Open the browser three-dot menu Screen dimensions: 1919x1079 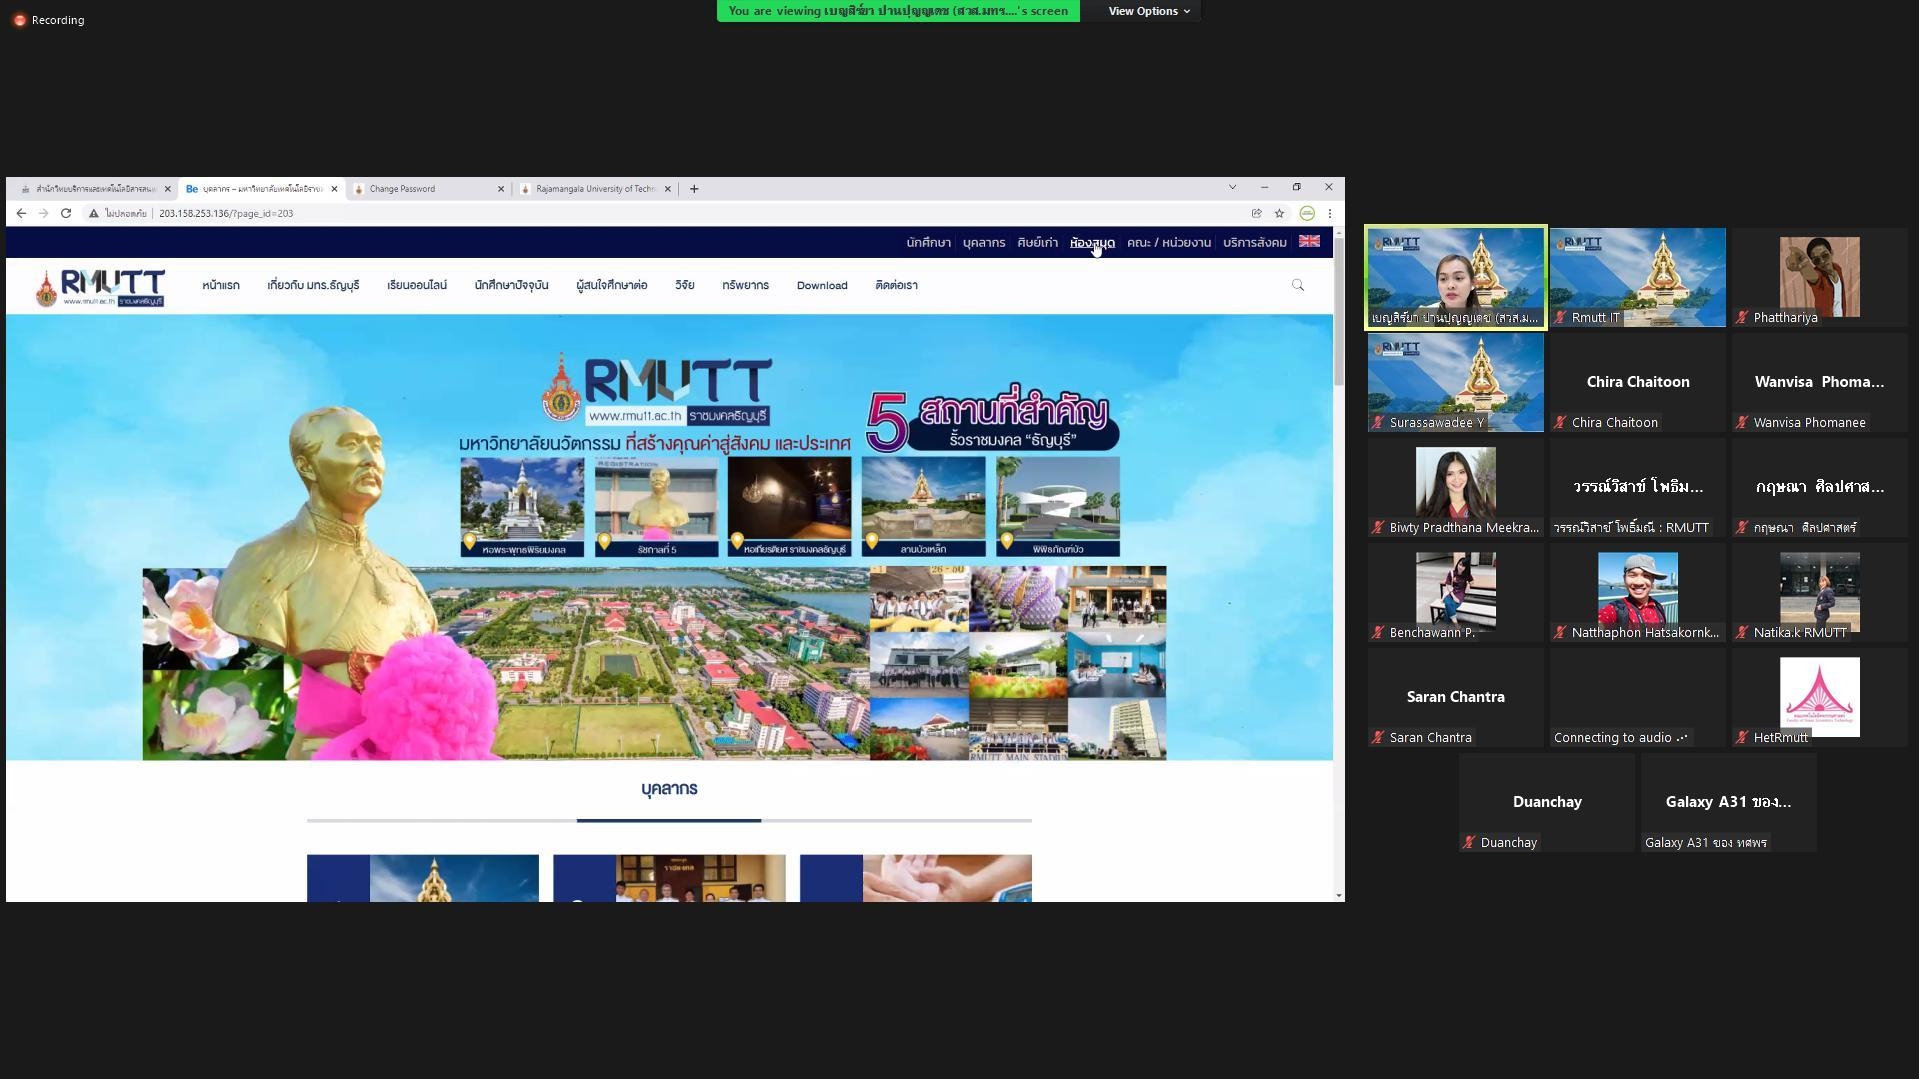(1329, 213)
